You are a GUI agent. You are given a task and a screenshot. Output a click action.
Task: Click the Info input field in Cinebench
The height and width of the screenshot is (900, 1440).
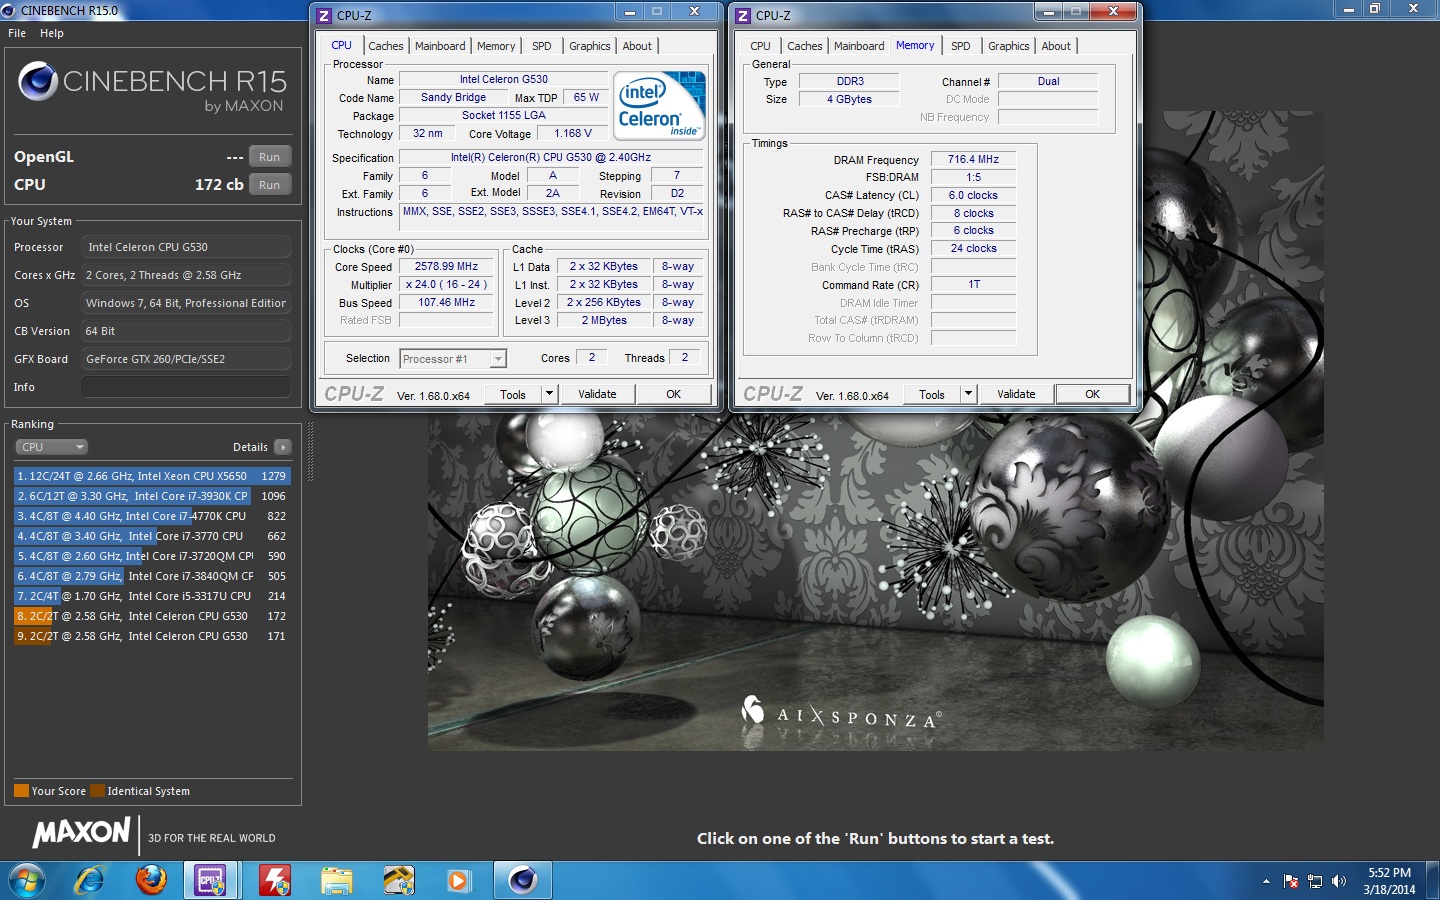tap(186, 387)
